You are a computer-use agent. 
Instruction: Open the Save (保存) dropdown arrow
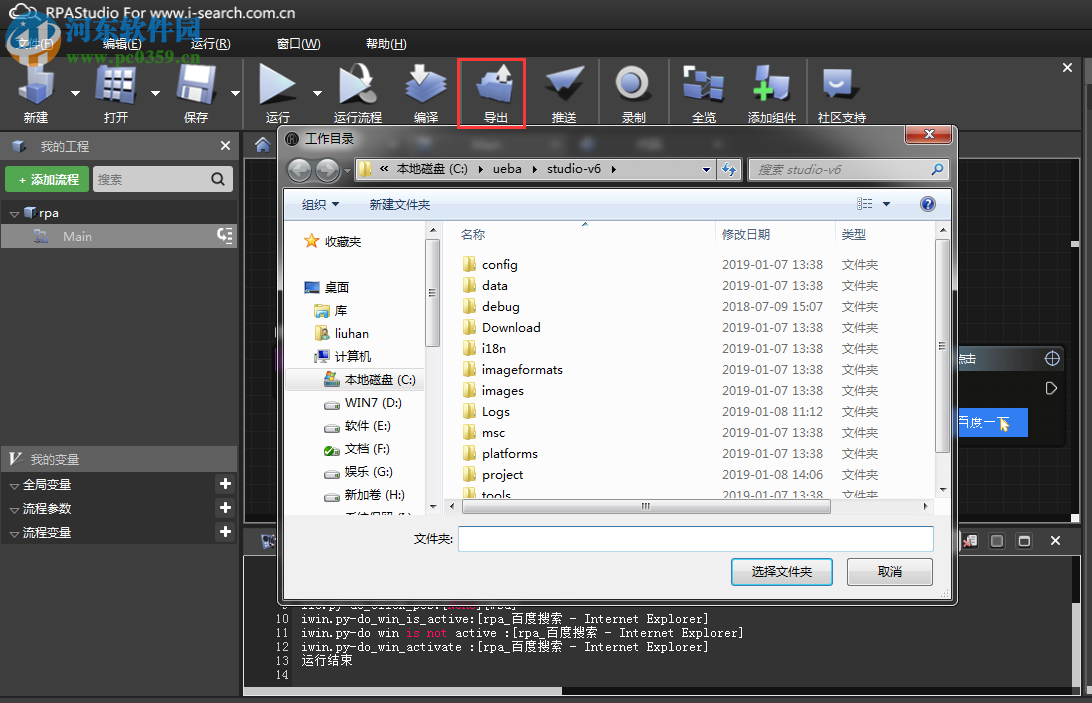pos(235,93)
